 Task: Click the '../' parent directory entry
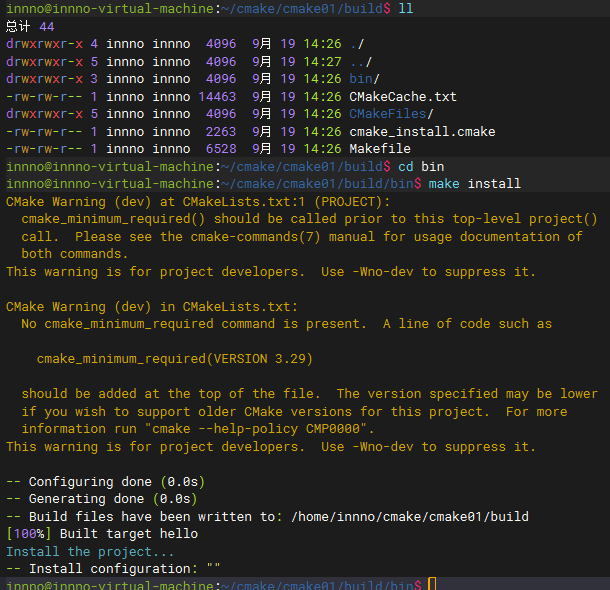coord(361,61)
